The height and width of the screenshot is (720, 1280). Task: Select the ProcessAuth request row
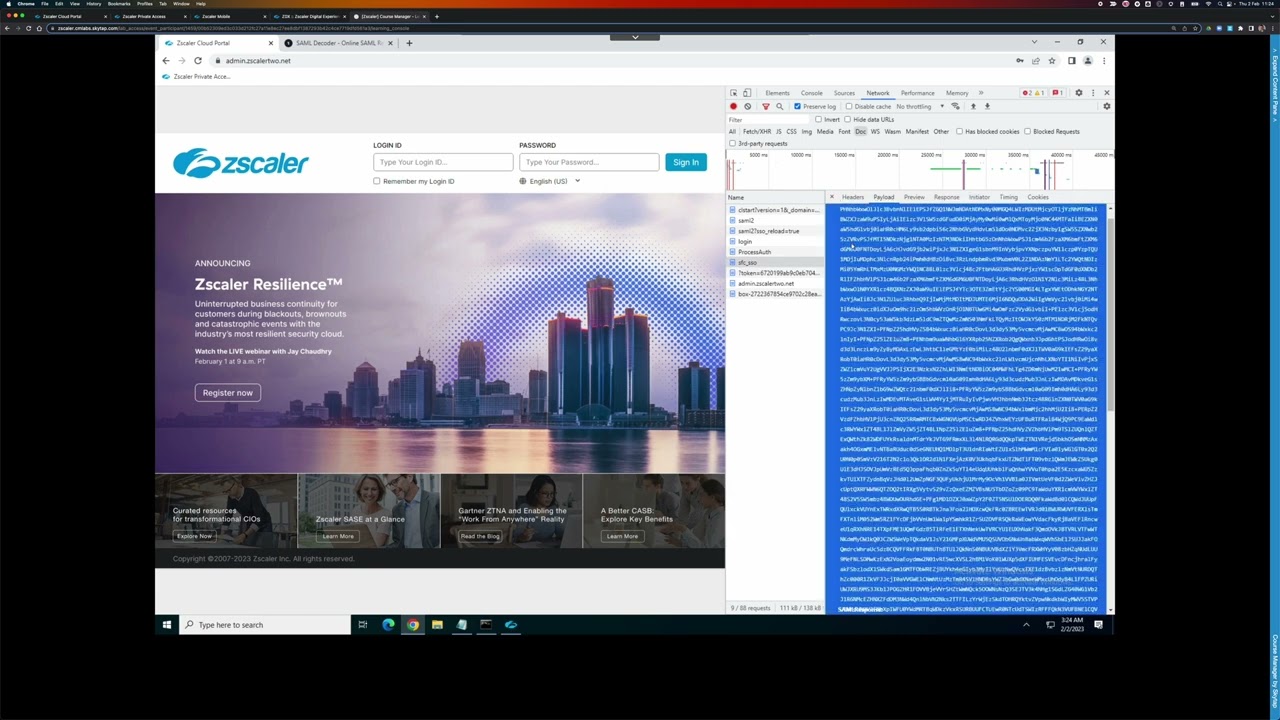coord(775,252)
